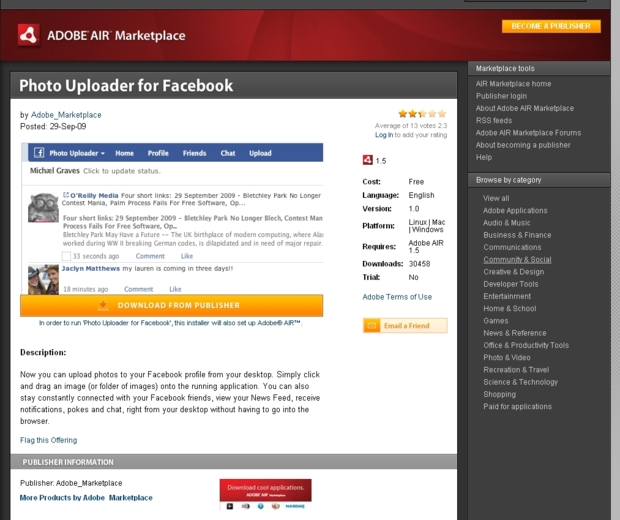Click the download arrow icon on the orange button
Screen dimensions: 620x520
click(103, 305)
